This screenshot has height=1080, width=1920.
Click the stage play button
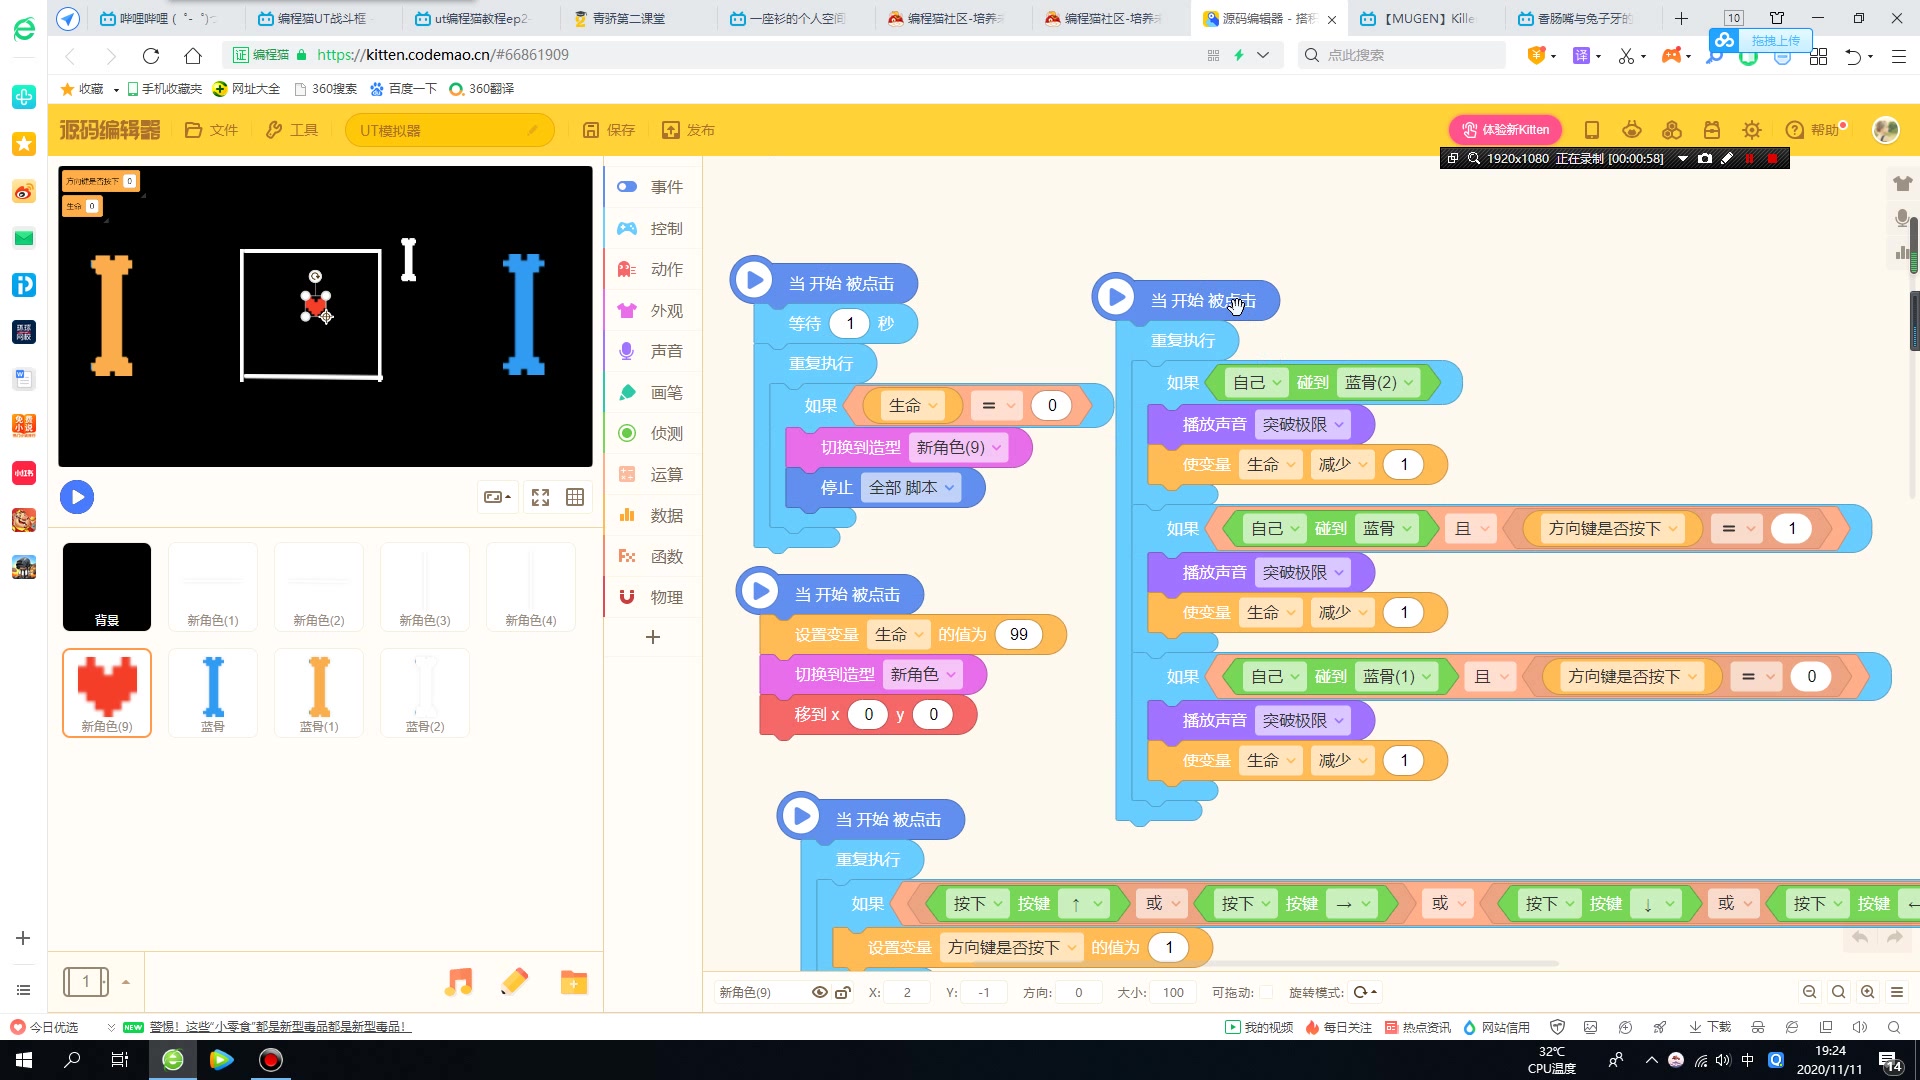click(x=77, y=497)
